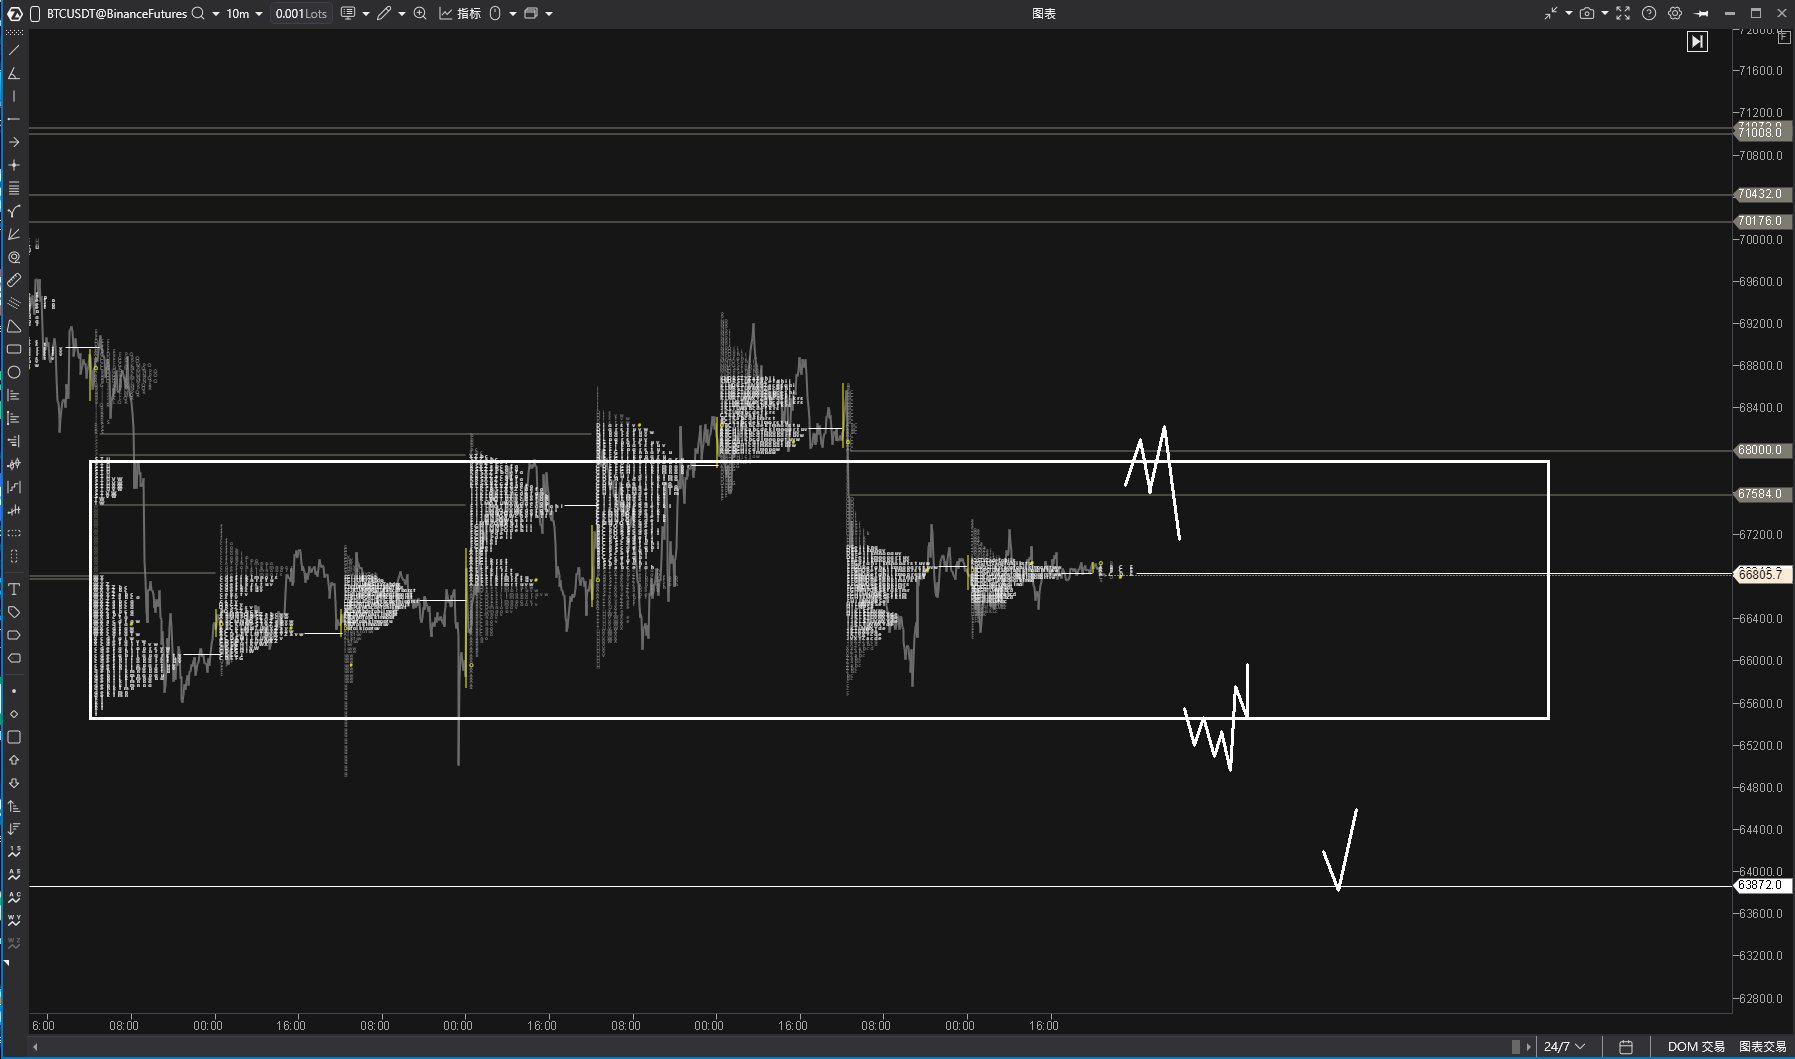The image size is (1795, 1059).
Task: Select the fan lines tool
Action: tap(14, 234)
